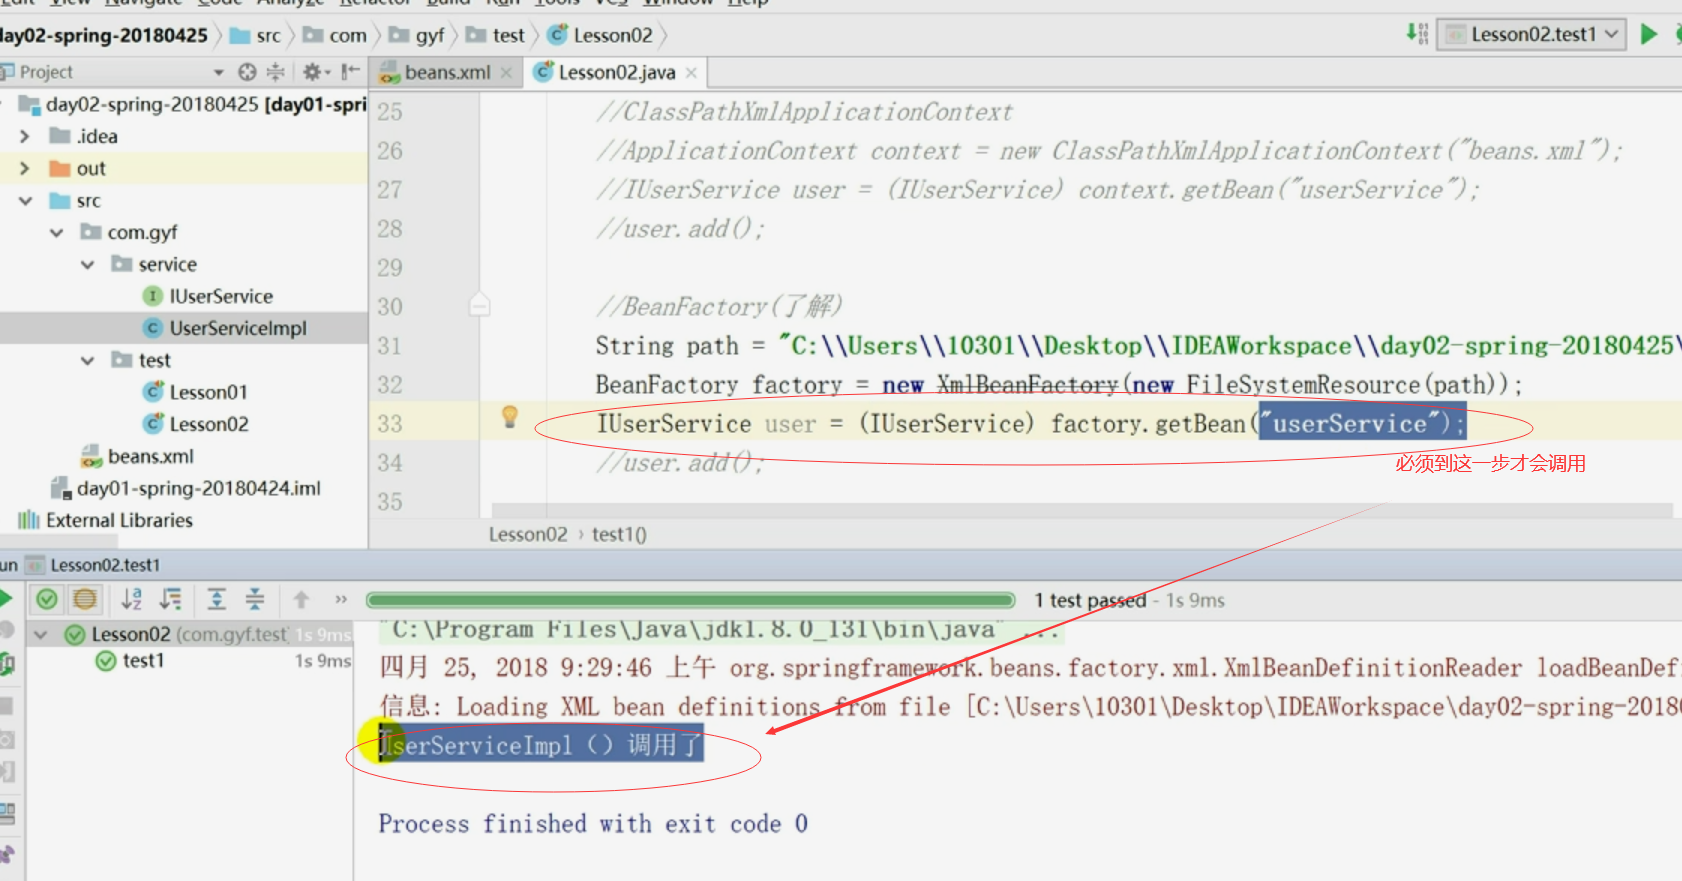Click the pin tab icon in Run sidebar
Image resolution: width=1682 pixels, height=881 pixels.
pos(6,854)
